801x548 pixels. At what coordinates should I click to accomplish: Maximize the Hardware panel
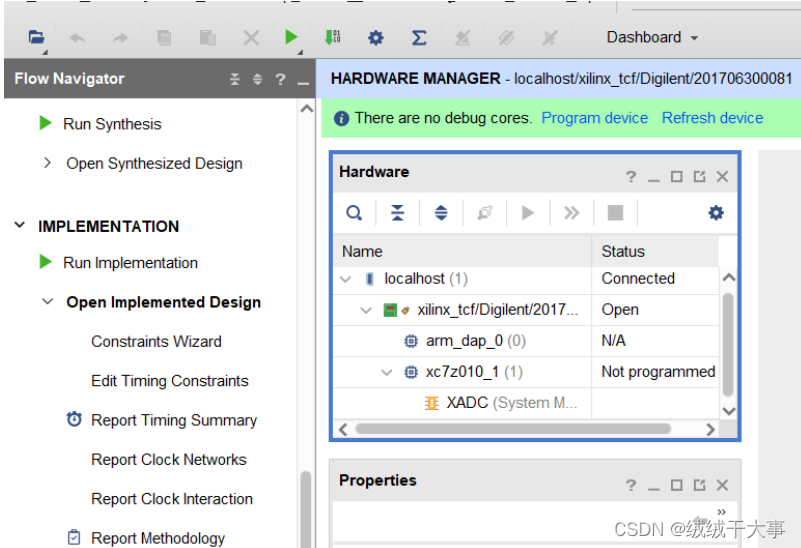point(676,177)
